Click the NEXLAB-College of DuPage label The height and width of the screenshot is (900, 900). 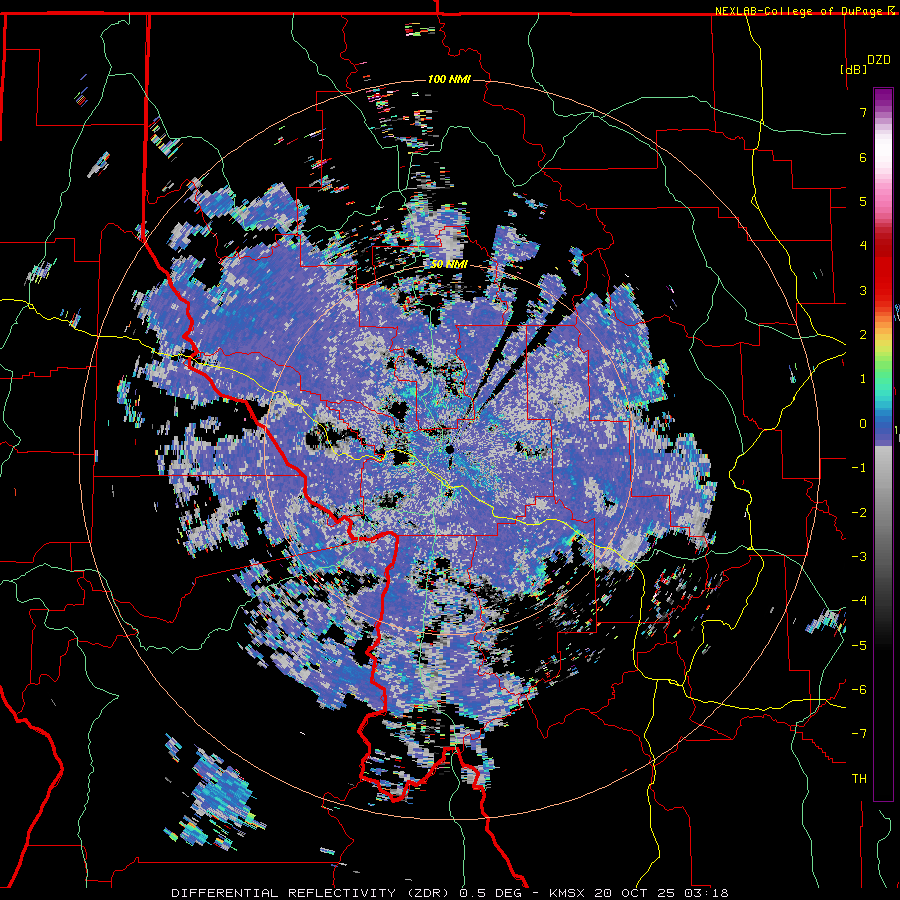click(x=798, y=11)
